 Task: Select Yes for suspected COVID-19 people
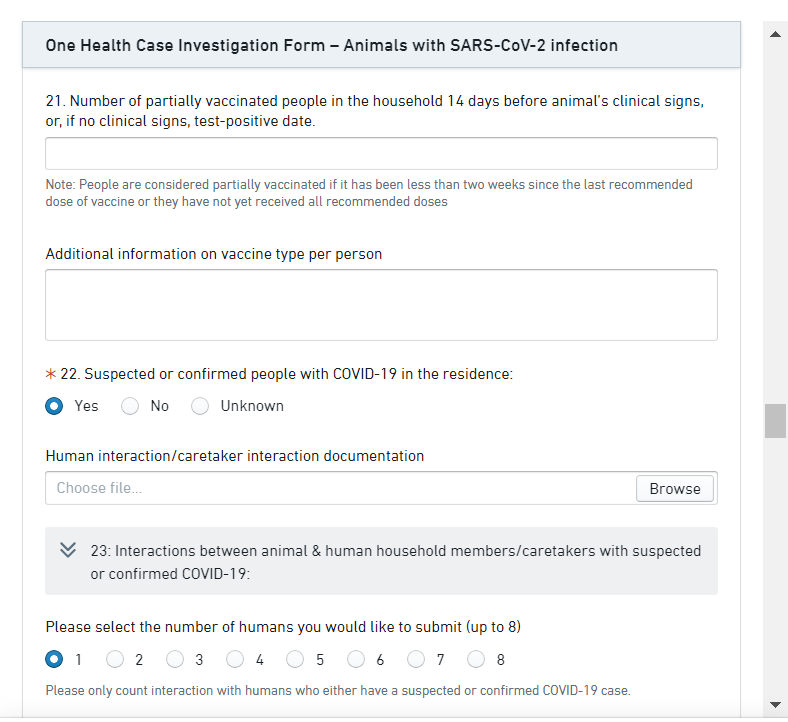54,406
